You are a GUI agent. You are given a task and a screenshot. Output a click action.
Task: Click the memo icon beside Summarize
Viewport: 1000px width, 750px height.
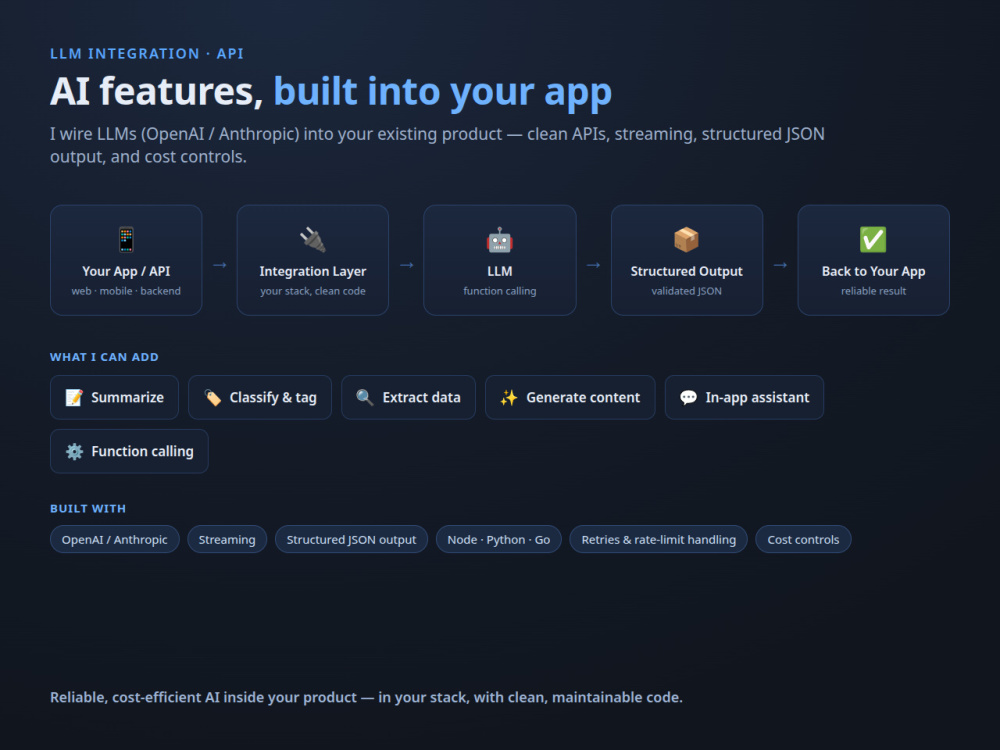click(x=74, y=397)
